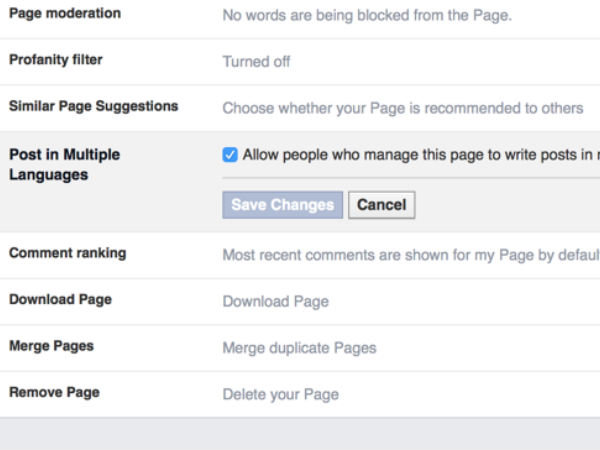600x450 pixels.
Task: Enable the multiple languages posting checkbox
Action: pyautogui.click(x=230, y=155)
